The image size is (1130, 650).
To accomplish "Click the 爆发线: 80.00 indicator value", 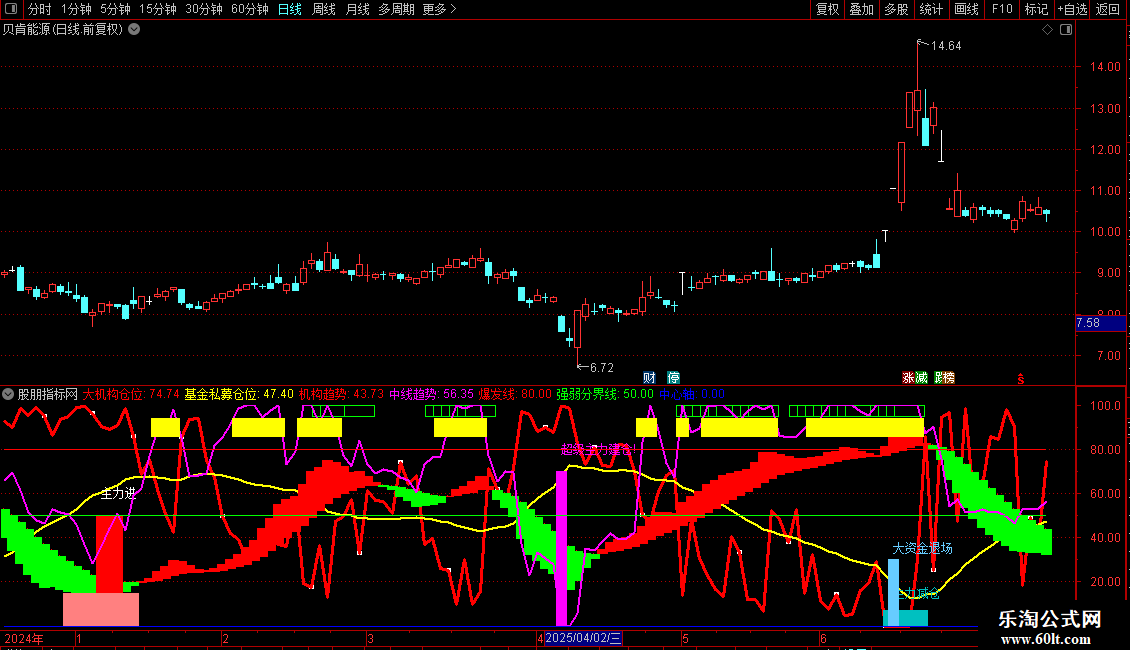I will click(515, 394).
